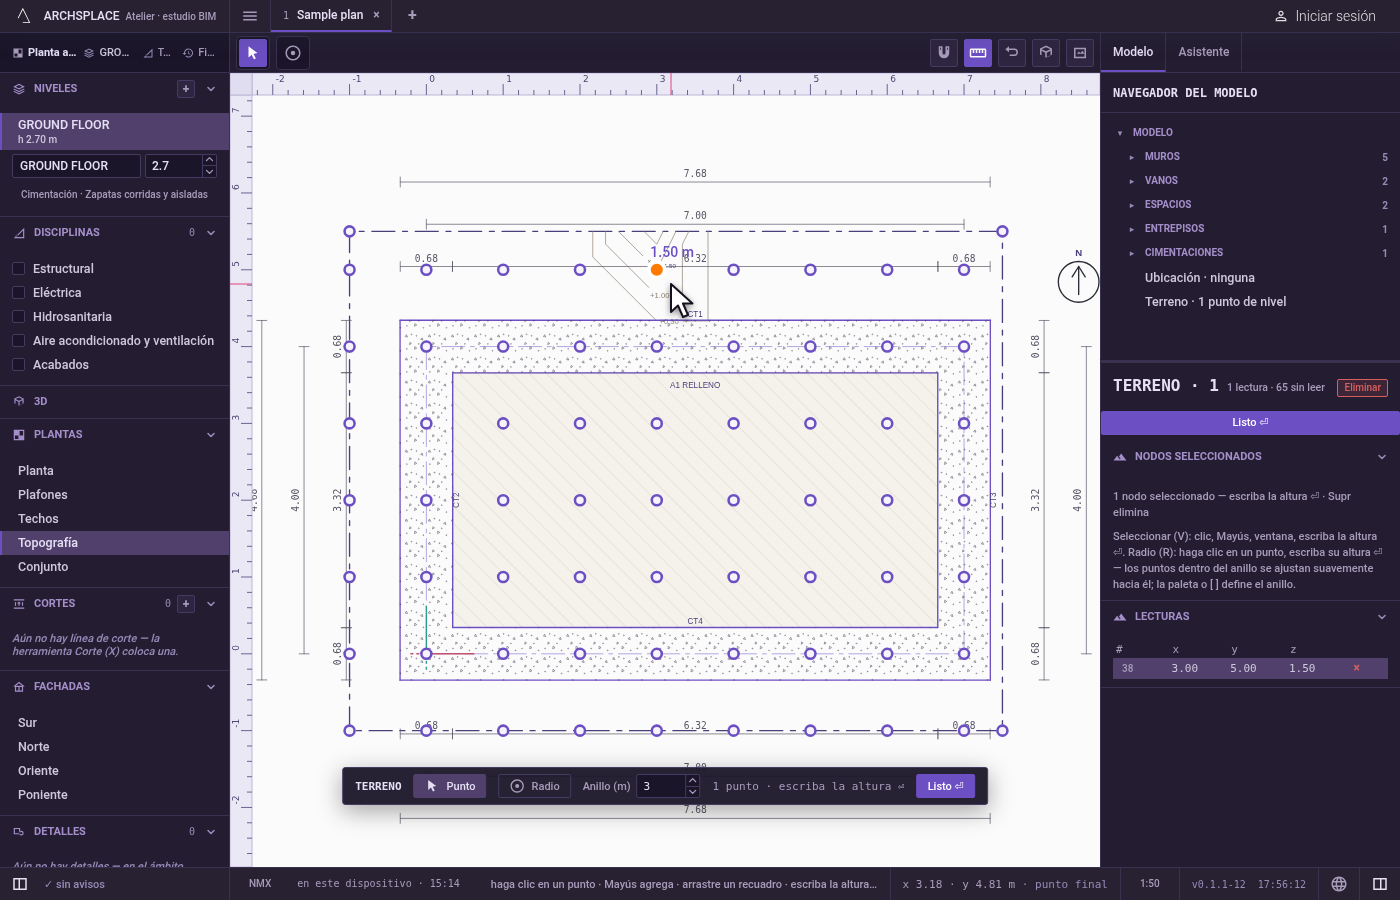Switch to the Asistente tab
This screenshot has height=900, width=1400.
[x=1203, y=52]
